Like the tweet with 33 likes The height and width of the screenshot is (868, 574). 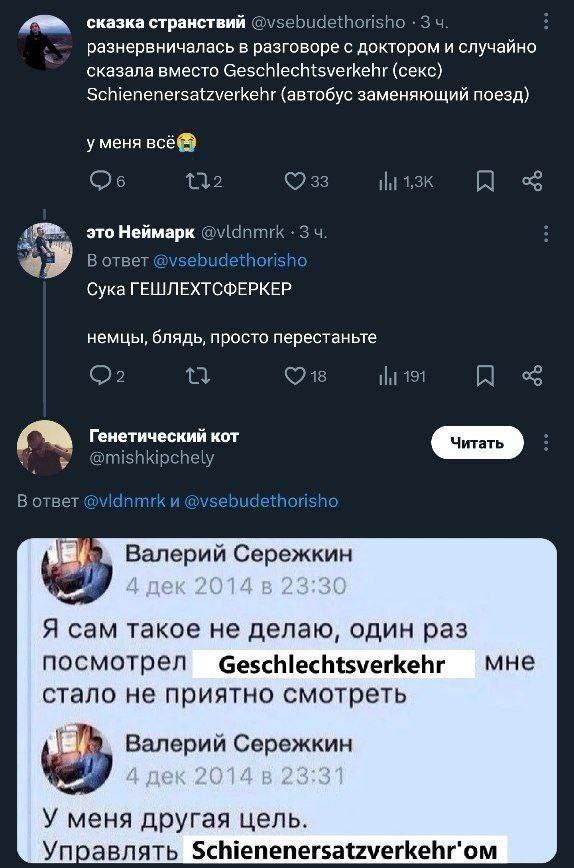pos(306,181)
